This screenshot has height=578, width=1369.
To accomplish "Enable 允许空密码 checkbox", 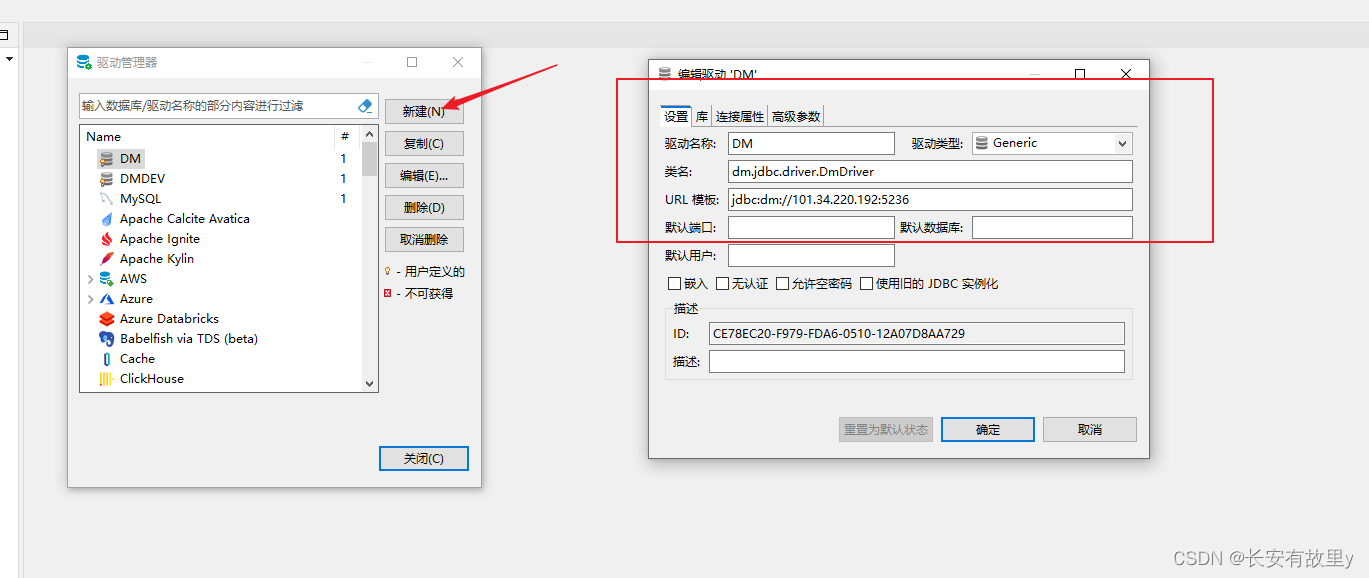I will [x=782, y=284].
